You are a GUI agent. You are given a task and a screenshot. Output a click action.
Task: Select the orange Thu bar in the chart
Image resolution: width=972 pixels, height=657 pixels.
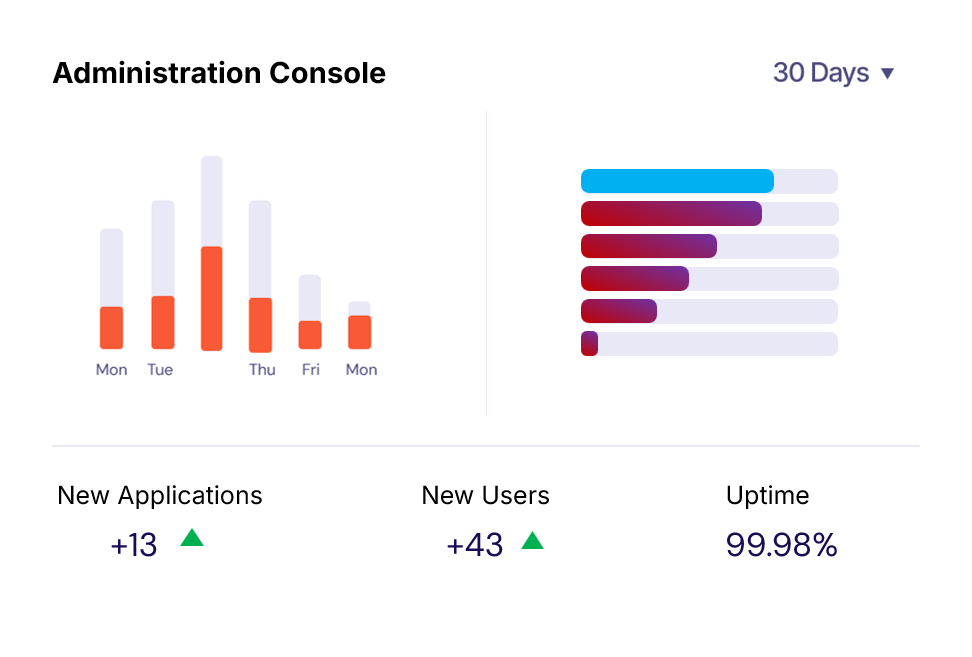(260, 325)
